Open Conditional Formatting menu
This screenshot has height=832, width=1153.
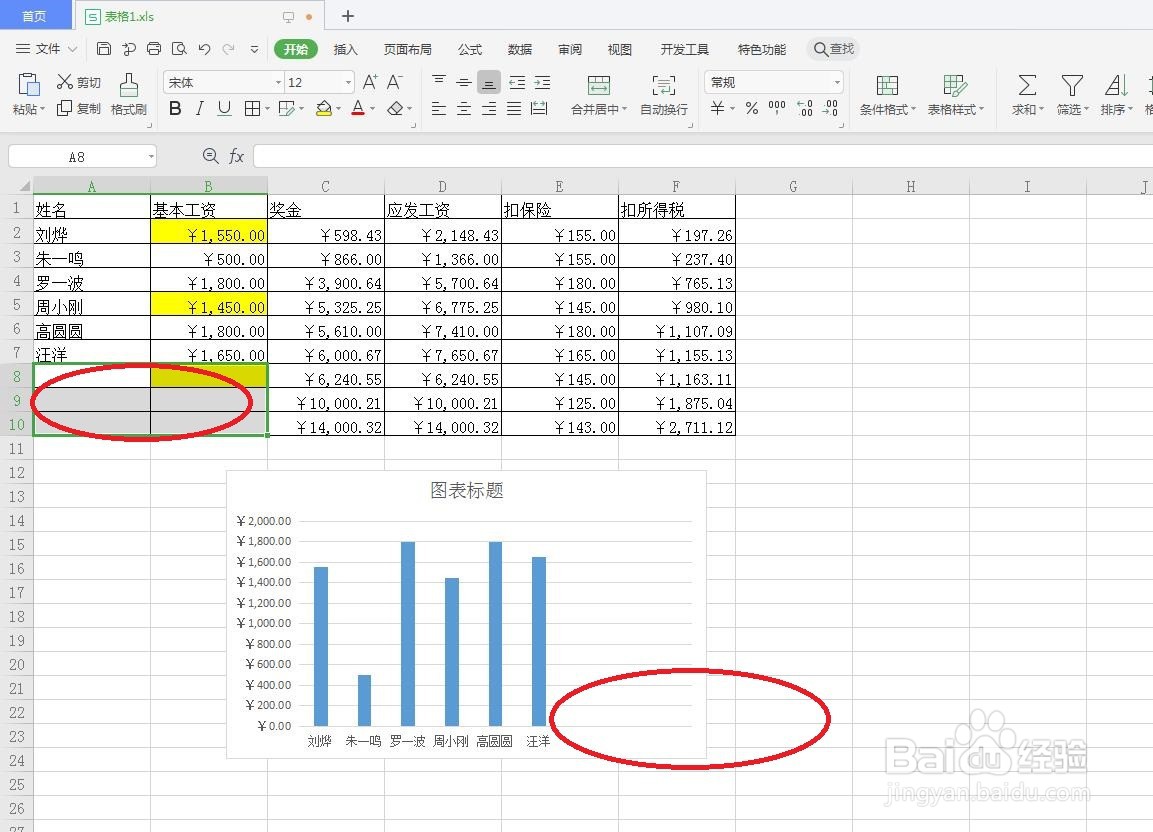(888, 94)
